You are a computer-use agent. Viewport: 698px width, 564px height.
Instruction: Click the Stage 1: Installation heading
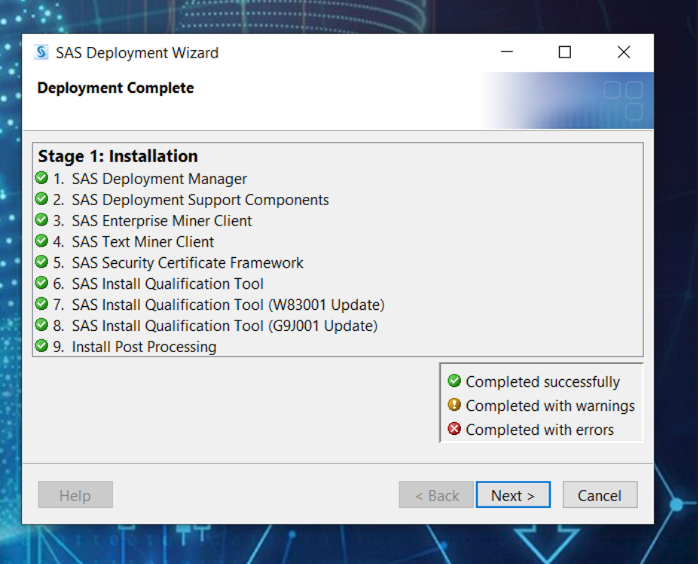[118, 156]
